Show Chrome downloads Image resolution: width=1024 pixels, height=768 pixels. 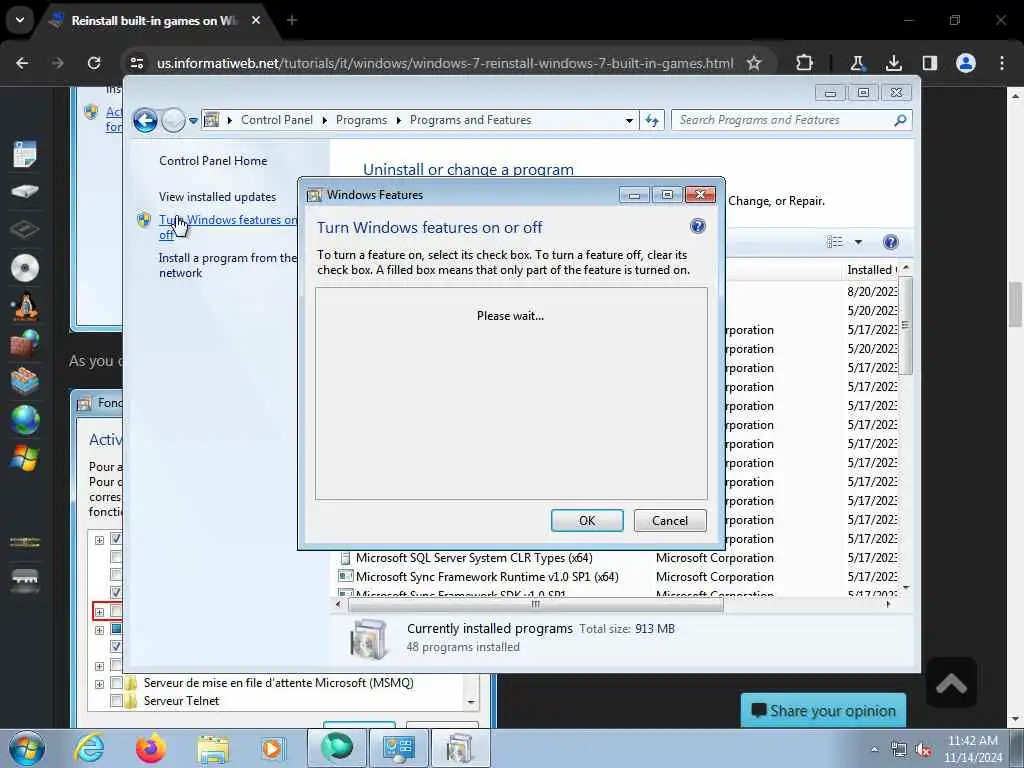893,63
